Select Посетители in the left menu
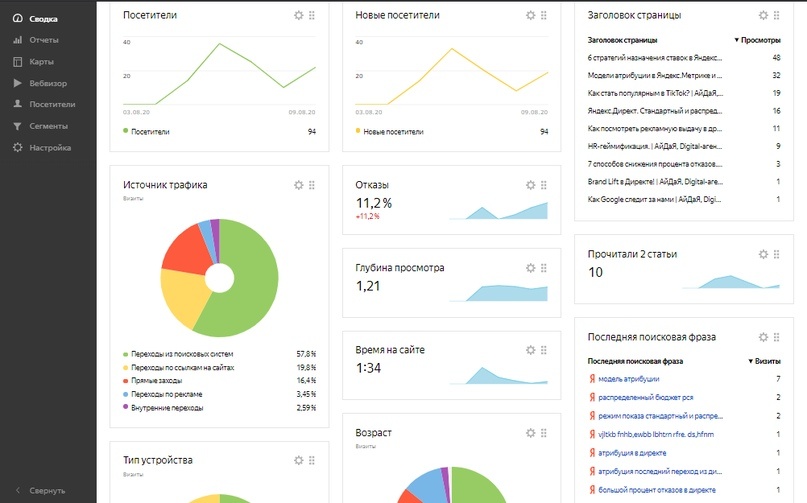Screen dimensions: 807x503 [x=52, y=105]
